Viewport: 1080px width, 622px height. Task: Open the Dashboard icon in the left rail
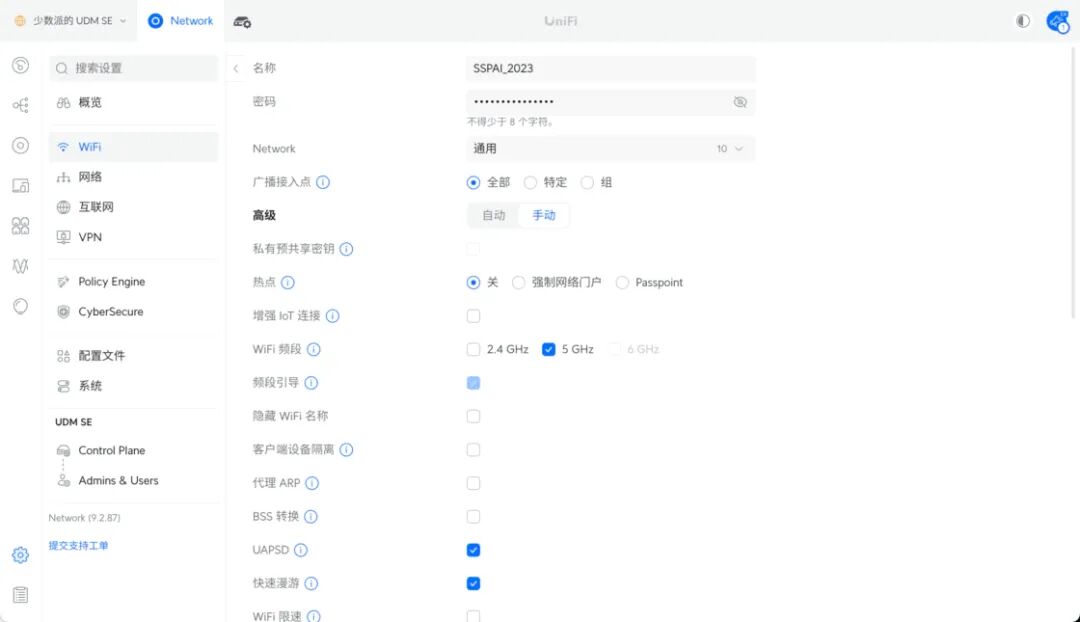(x=21, y=65)
